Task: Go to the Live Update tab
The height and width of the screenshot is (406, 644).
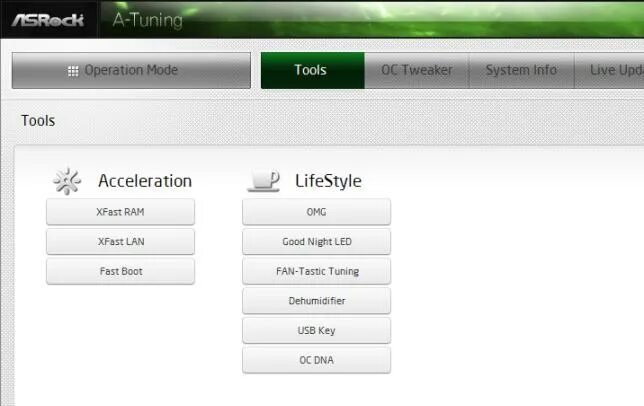Action: (609, 70)
